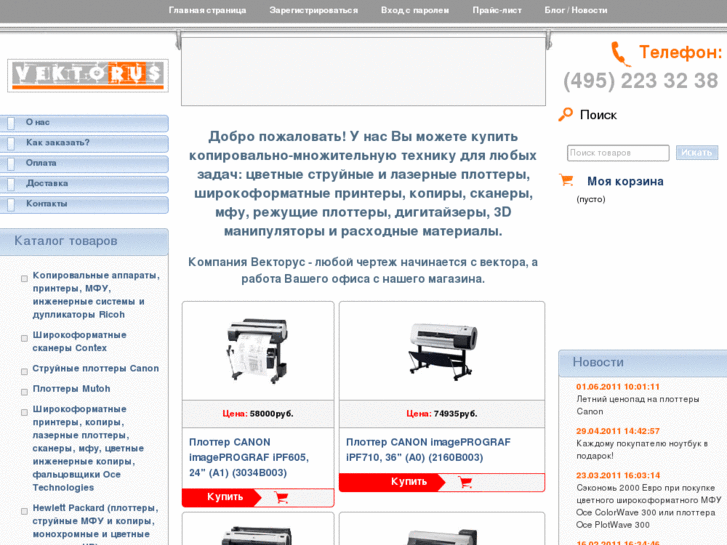The height and width of the screenshot is (545, 727).
Task: Click Купить for the iPF605 plotter
Action: point(225,497)
